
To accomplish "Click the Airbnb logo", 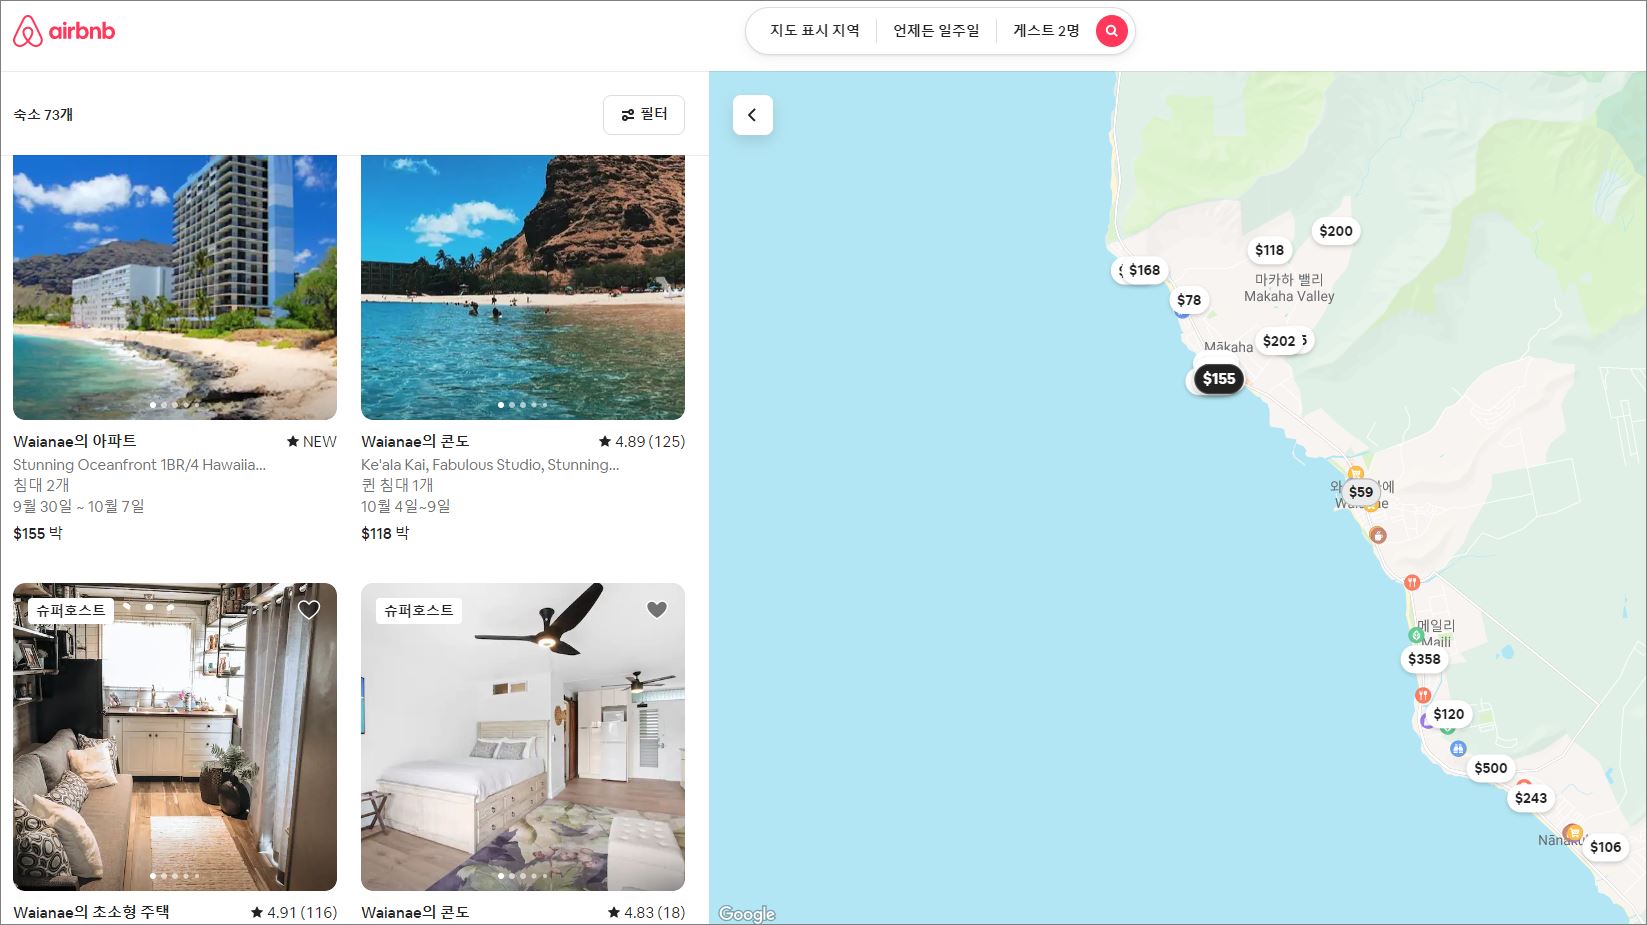I will tap(64, 31).
